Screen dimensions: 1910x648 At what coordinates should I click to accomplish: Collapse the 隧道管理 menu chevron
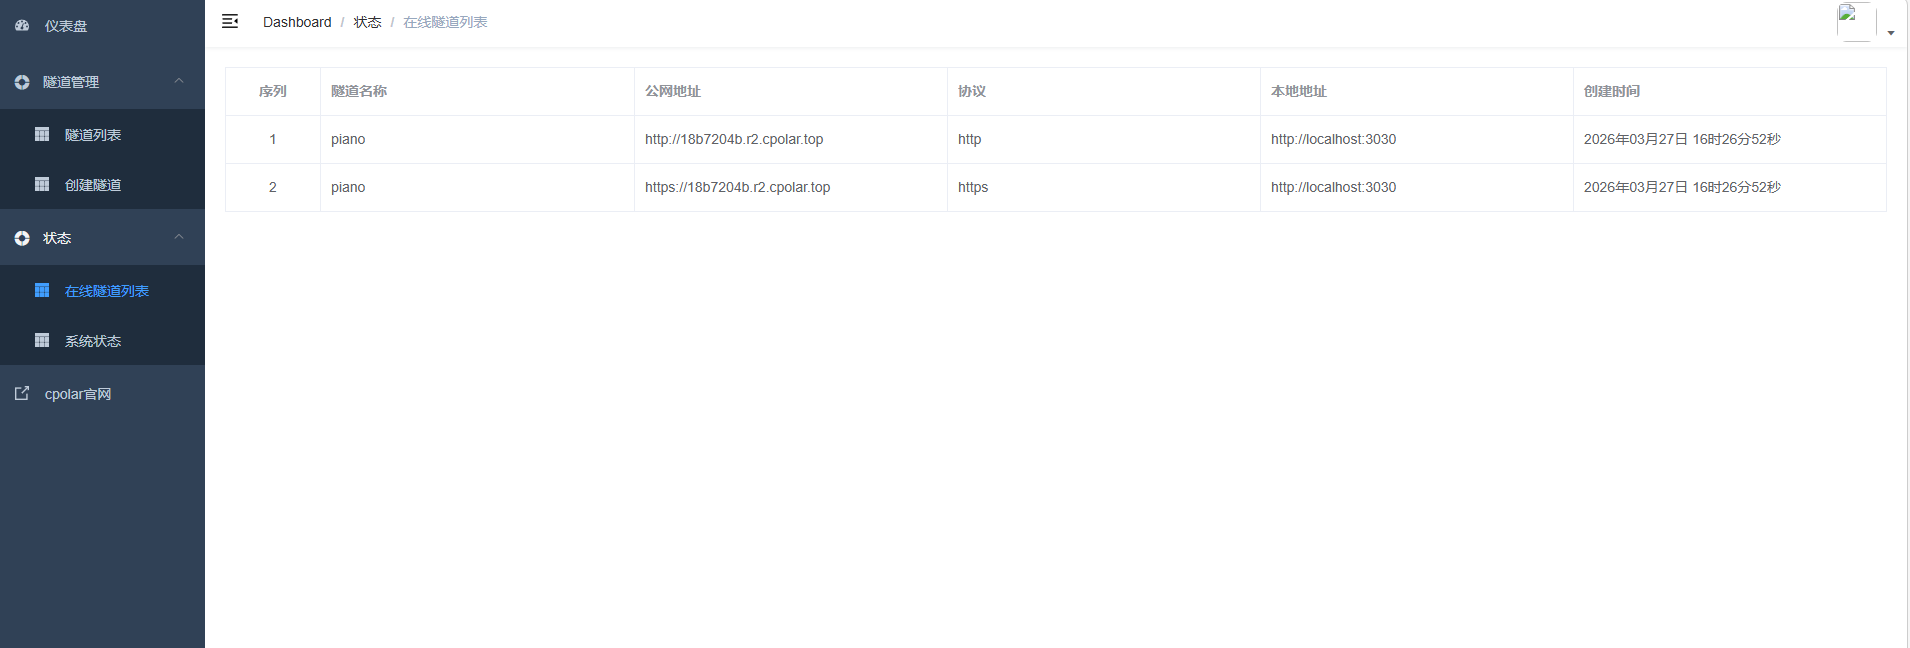pos(179,81)
